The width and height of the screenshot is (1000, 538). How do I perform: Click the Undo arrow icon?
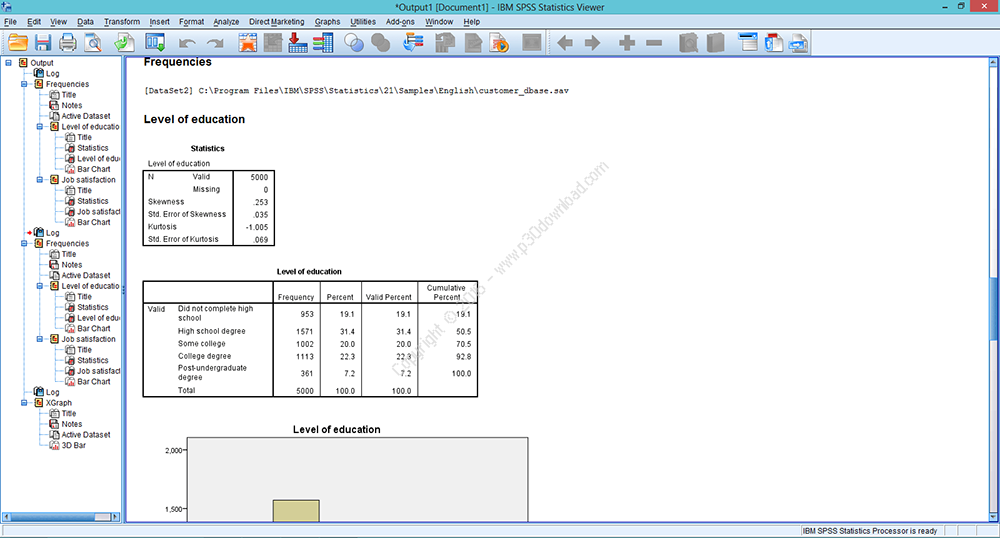[187, 43]
